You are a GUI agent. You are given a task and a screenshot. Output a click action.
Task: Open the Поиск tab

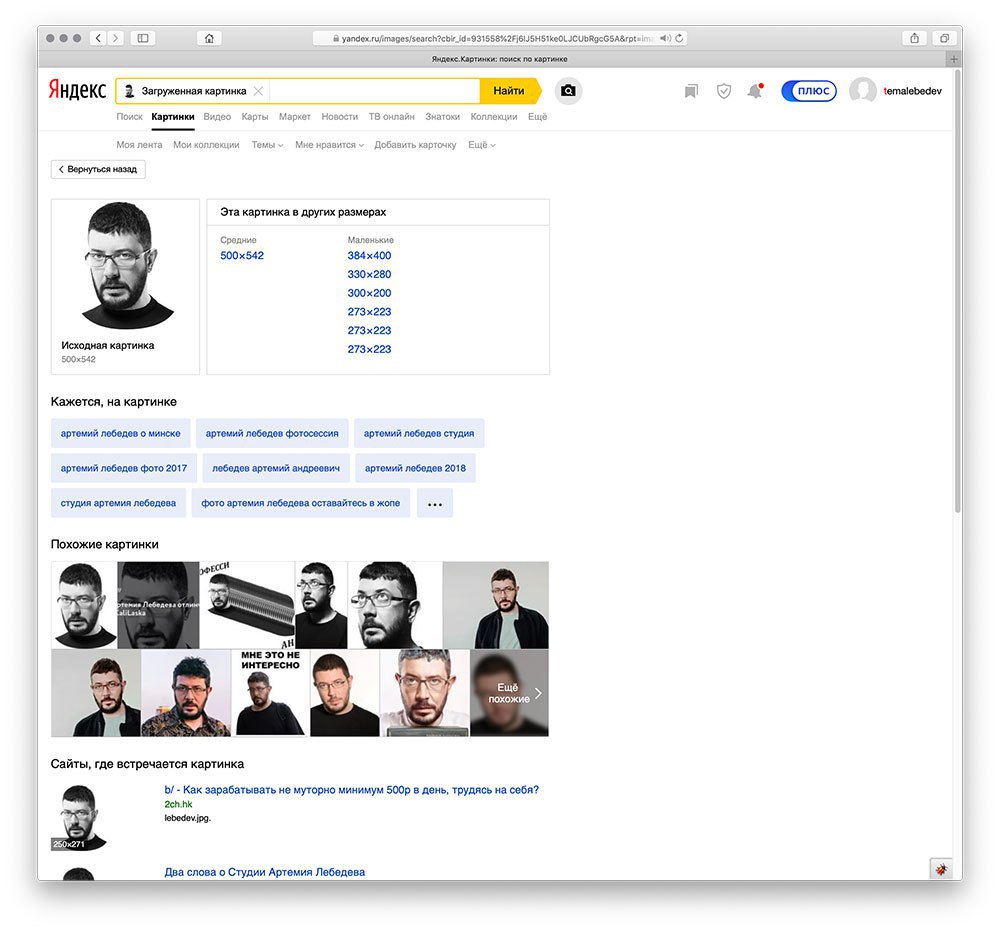(129, 117)
